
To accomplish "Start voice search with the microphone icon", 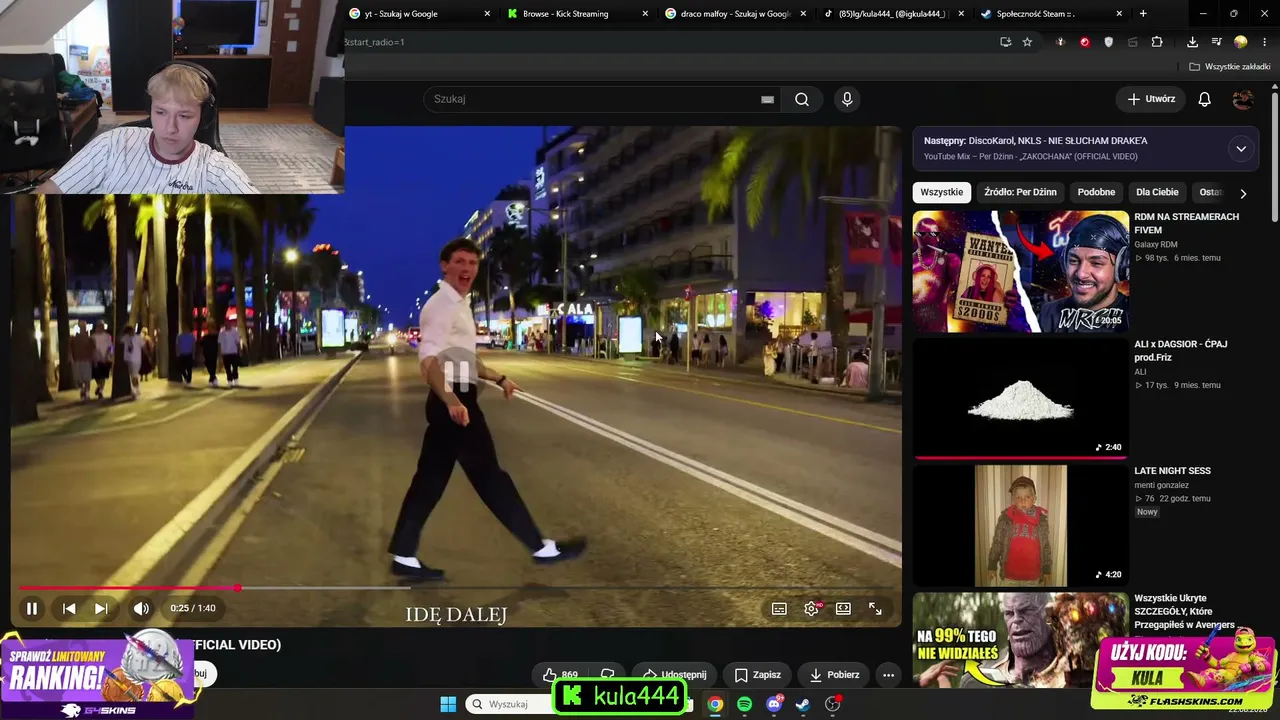I will click(x=847, y=99).
